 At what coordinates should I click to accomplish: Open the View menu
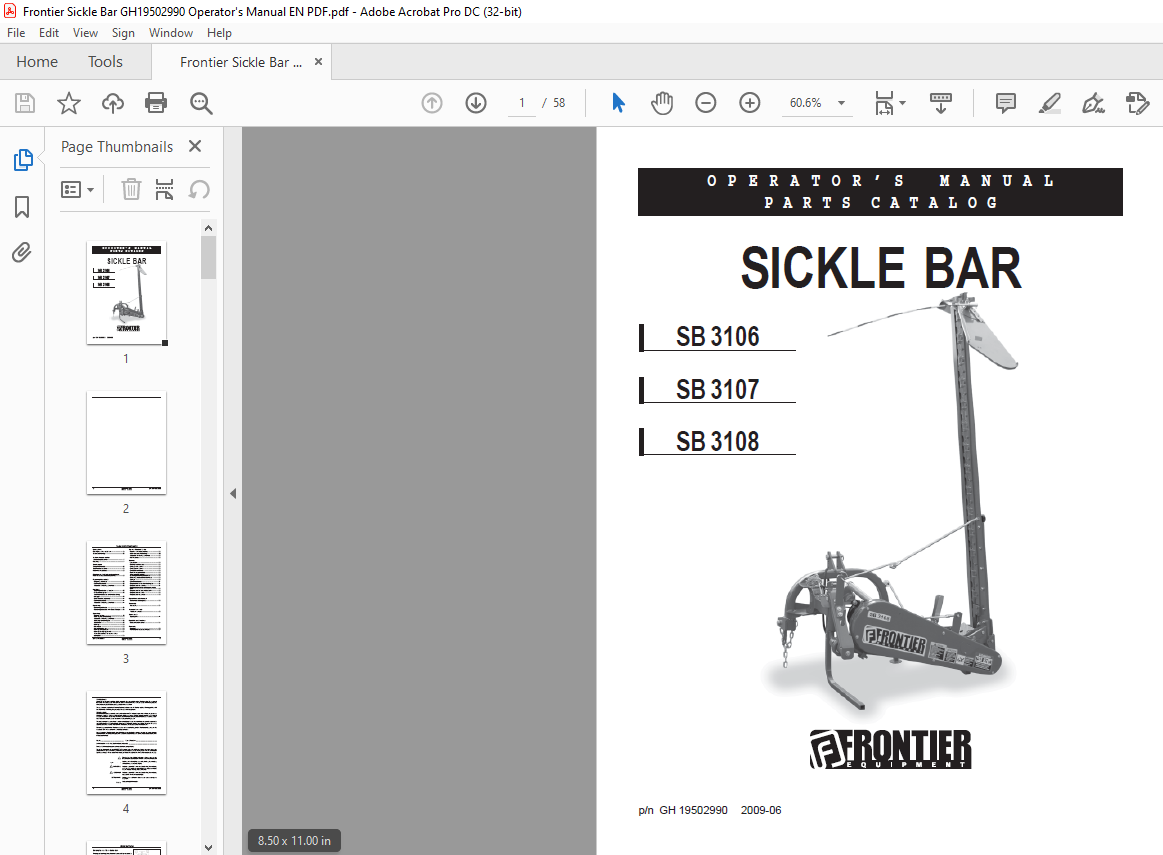[85, 33]
